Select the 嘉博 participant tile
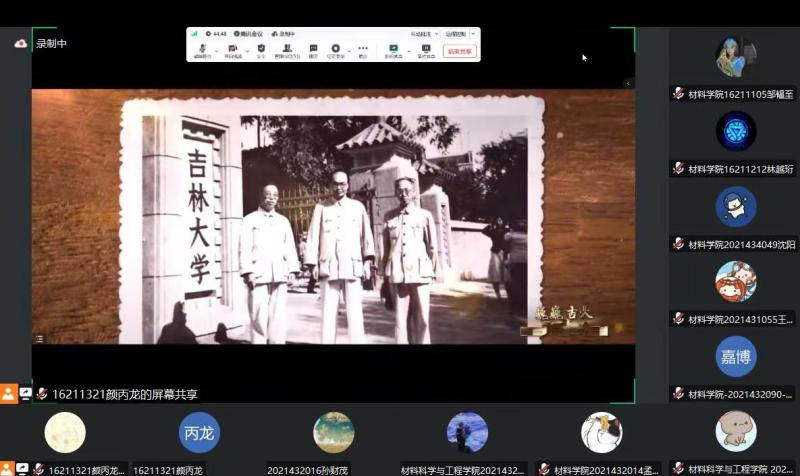This screenshot has width=800, height=476. (x=735, y=357)
